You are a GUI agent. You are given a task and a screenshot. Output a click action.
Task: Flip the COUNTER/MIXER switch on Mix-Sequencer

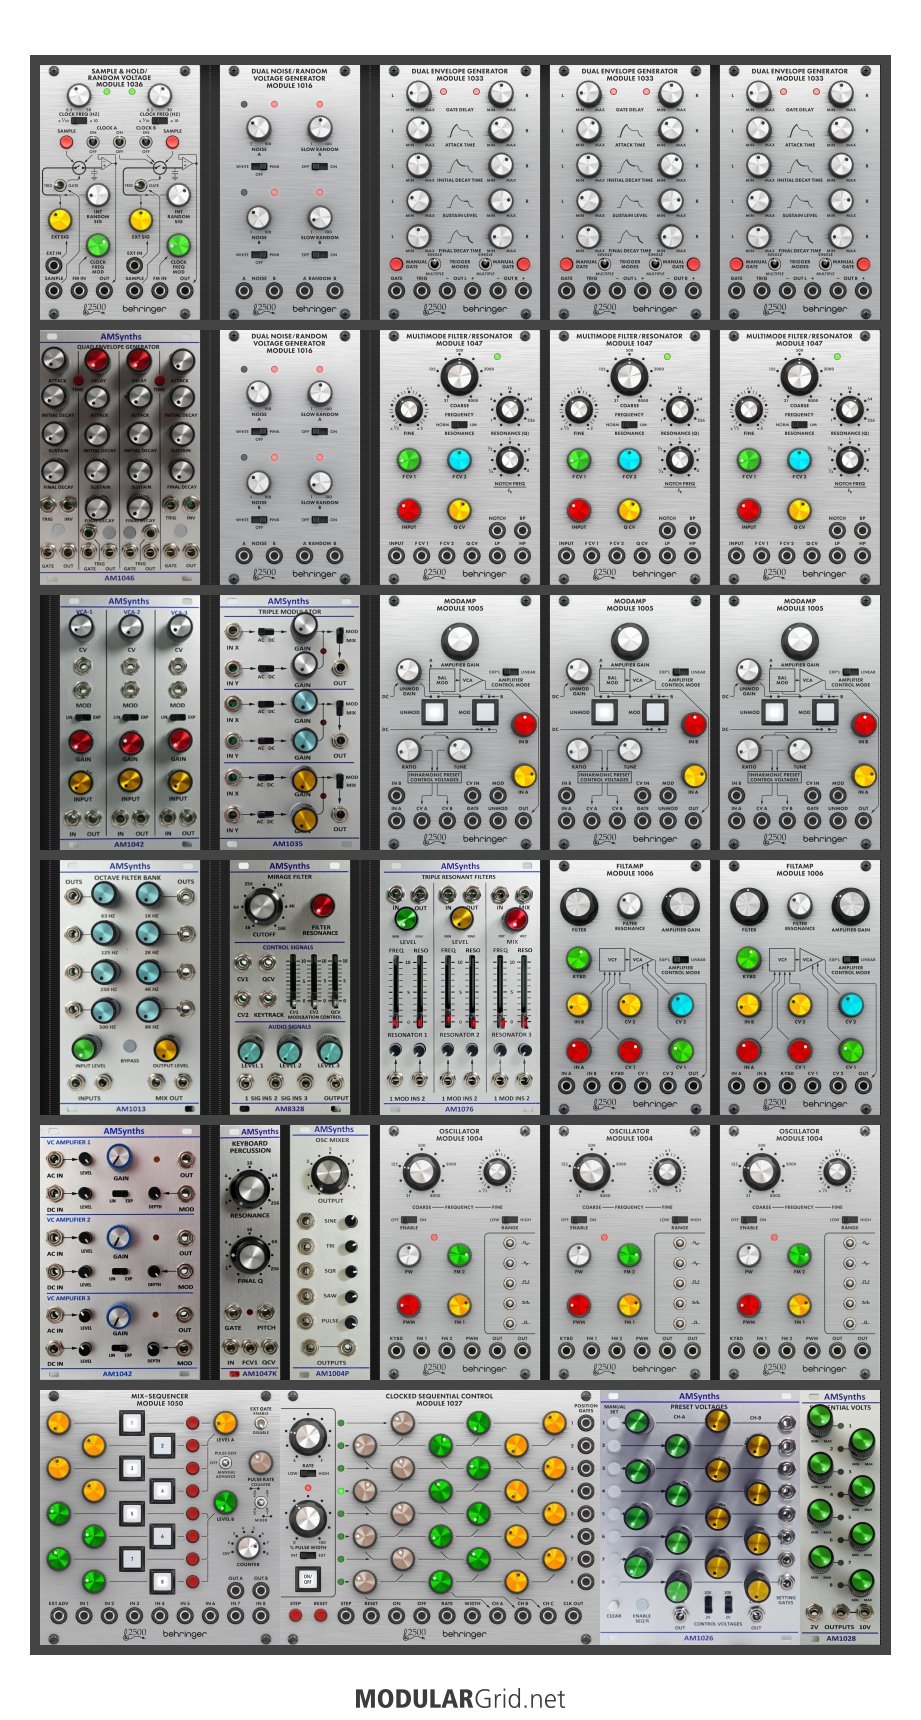coord(260,1504)
